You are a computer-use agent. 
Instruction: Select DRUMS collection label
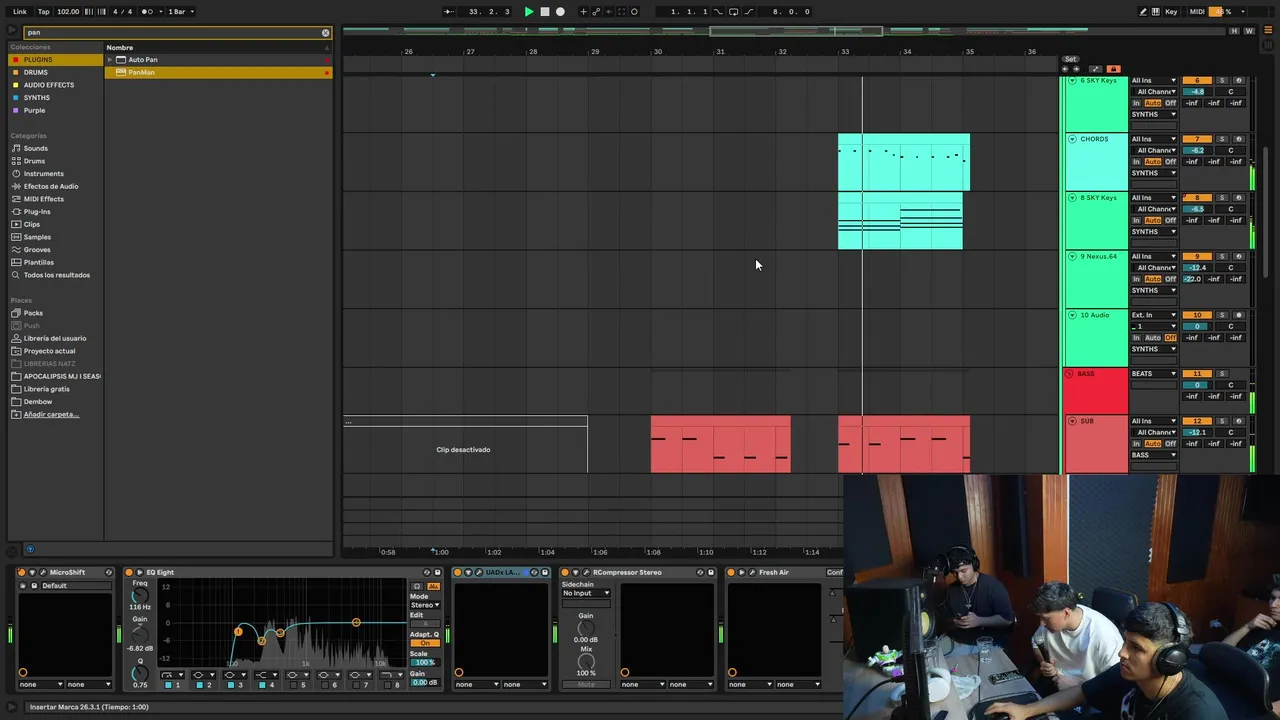(x=36, y=72)
